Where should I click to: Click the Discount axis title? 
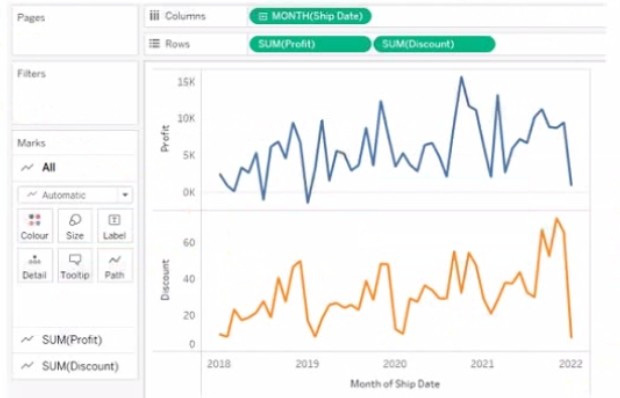(x=165, y=280)
